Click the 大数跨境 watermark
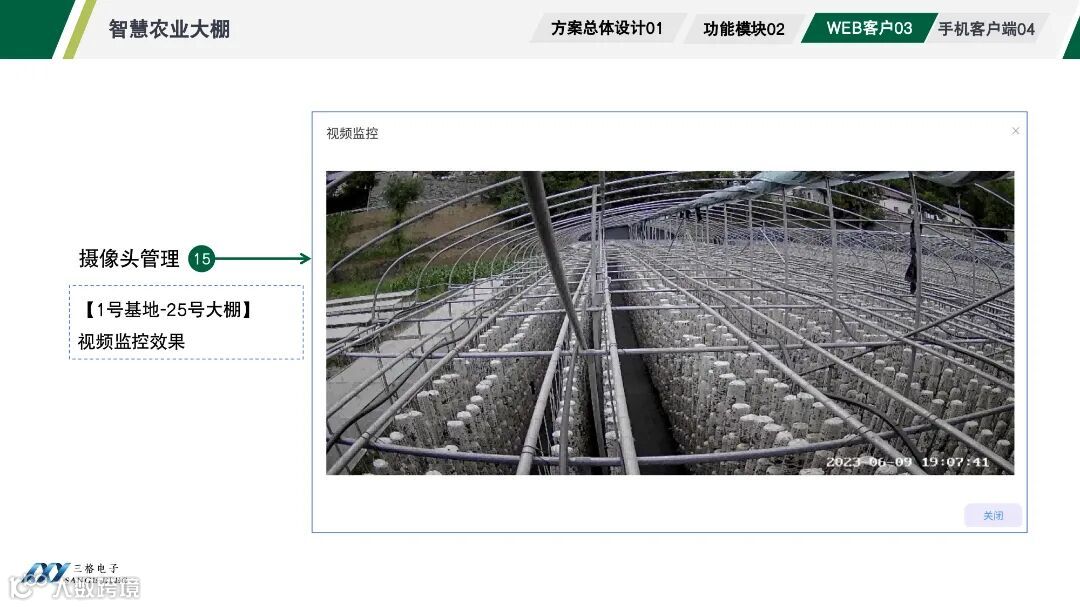The height and width of the screenshot is (607, 1080). [76, 588]
